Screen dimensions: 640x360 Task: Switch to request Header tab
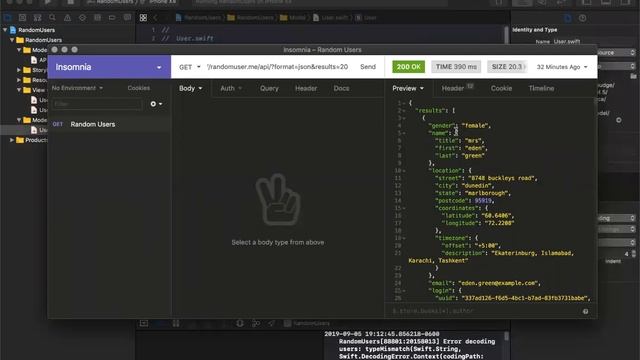pyautogui.click(x=306, y=89)
